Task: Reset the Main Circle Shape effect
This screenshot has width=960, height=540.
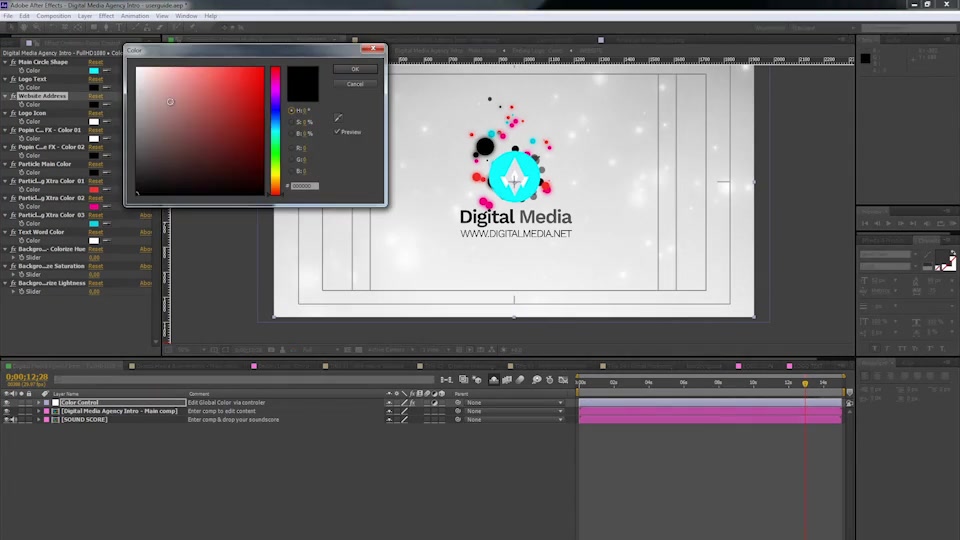Action: 96,62
